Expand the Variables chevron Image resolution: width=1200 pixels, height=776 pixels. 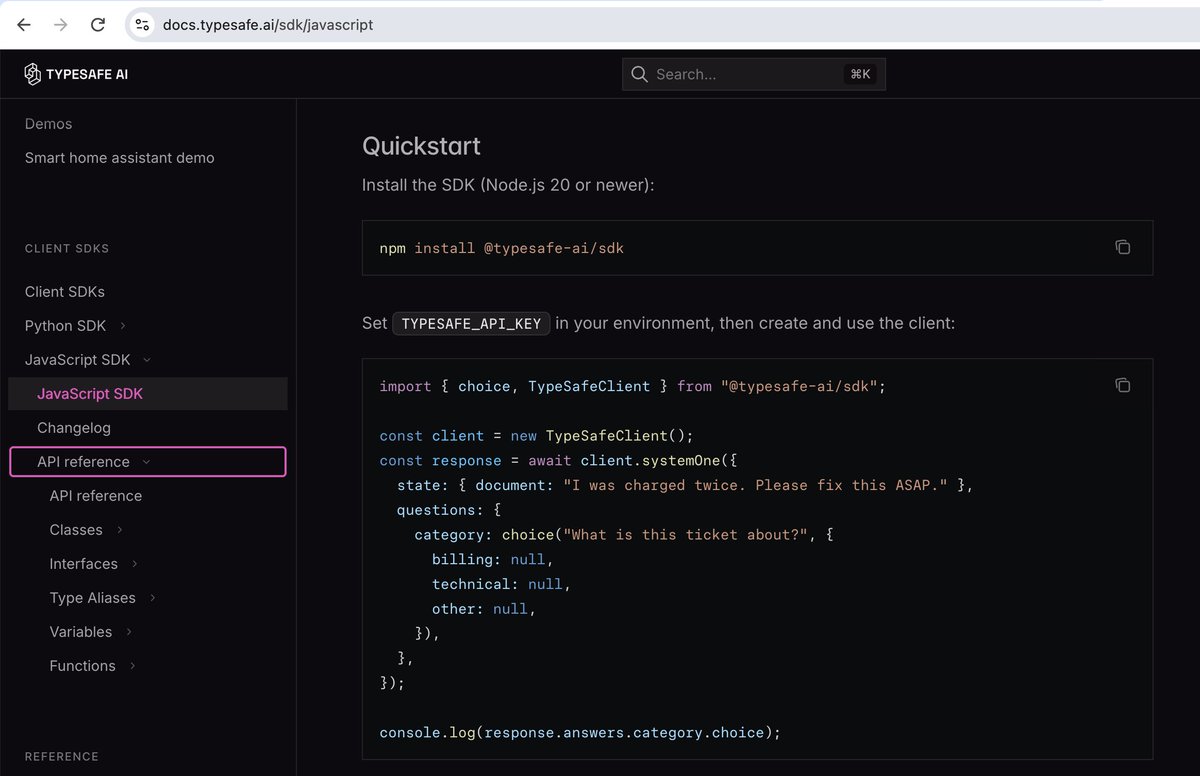(130, 632)
